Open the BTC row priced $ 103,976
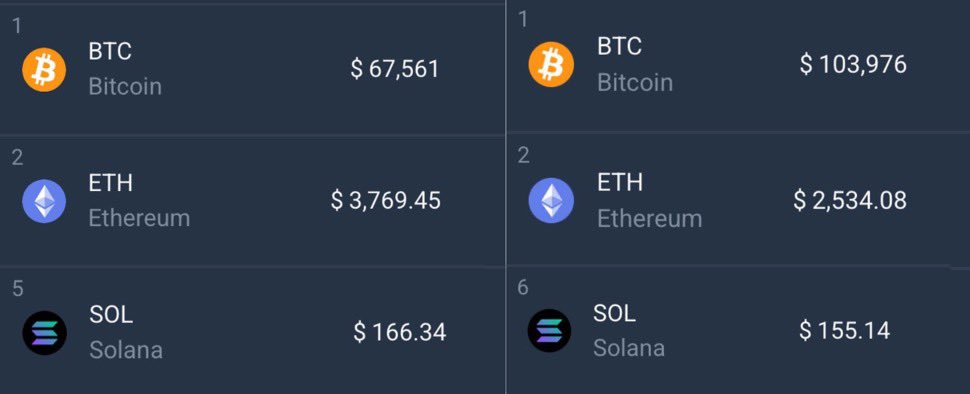The height and width of the screenshot is (394, 970). [x=738, y=67]
